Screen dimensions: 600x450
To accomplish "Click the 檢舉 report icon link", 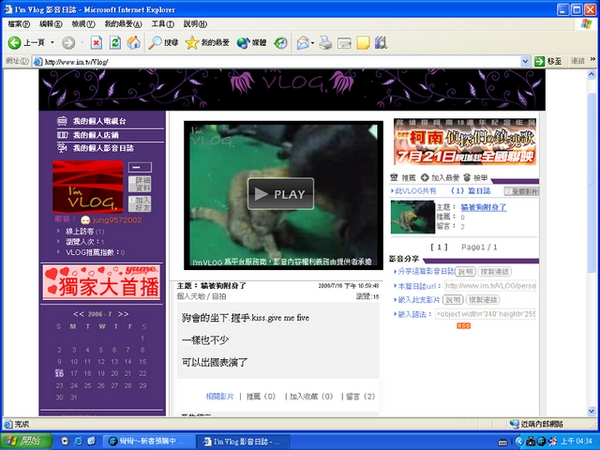I will coord(476,178).
